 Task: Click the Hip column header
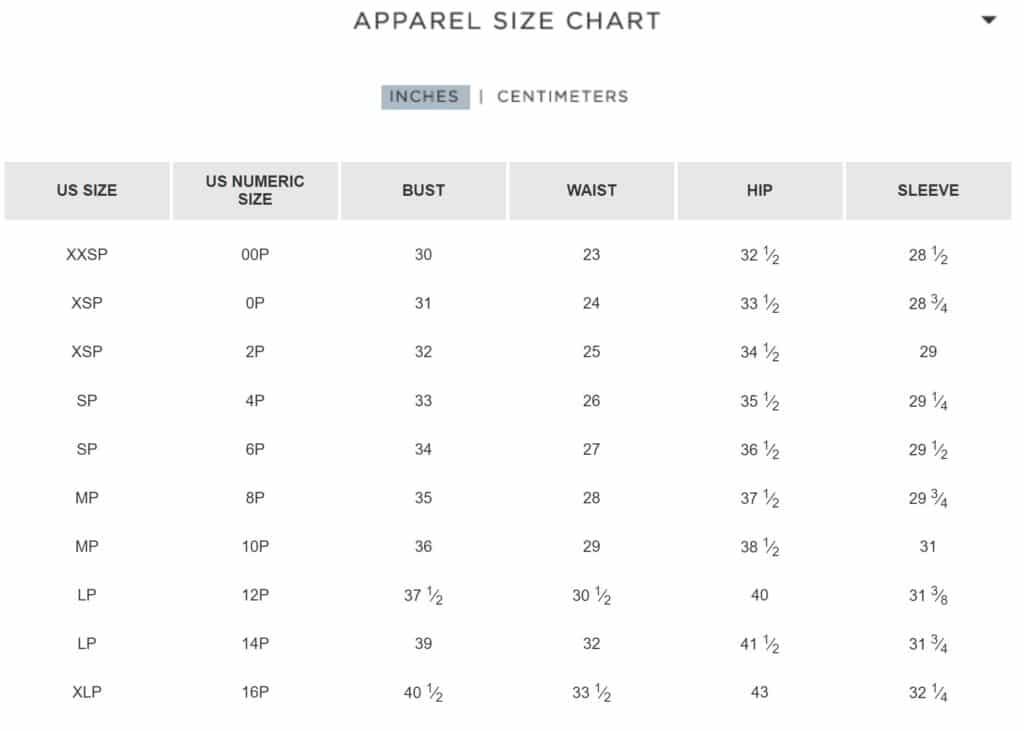pyautogui.click(x=759, y=190)
